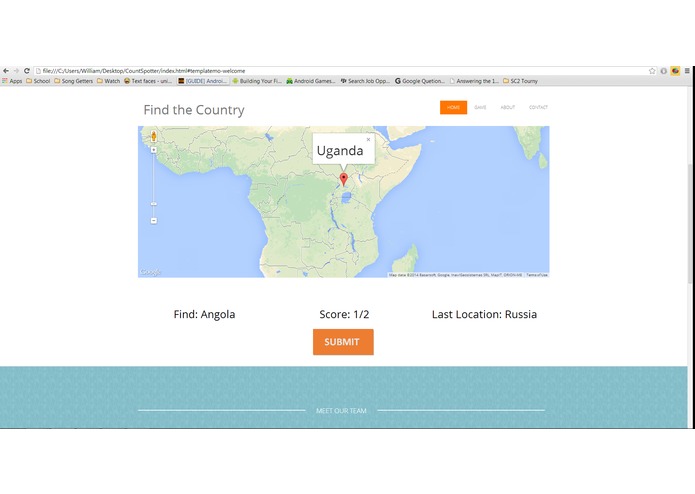Zoom in with the map plus button
The height and width of the screenshot is (494, 695).
click(x=154, y=150)
